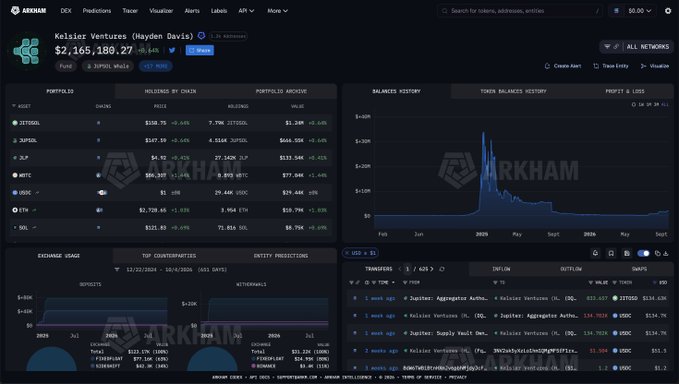
Task: Expand the More menu
Action: click(x=277, y=11)
